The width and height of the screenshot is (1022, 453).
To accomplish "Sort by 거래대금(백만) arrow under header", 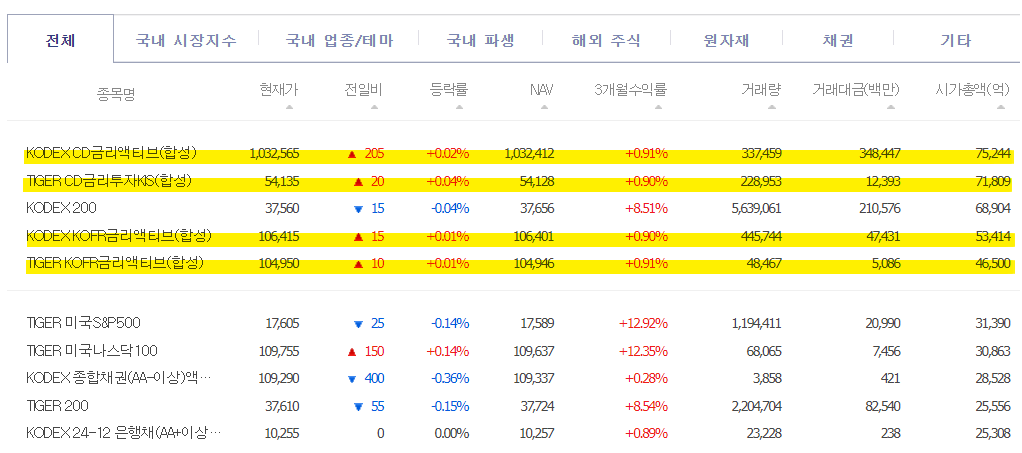I will (891, 107).
